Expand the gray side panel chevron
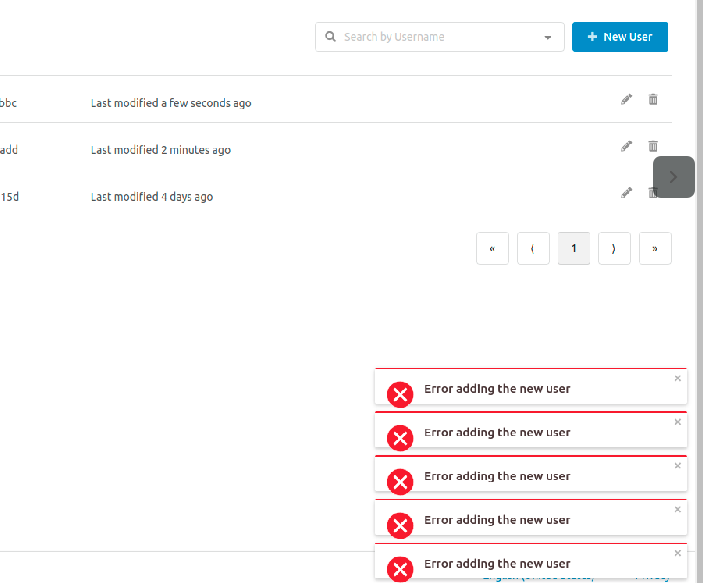 (673, 177)
